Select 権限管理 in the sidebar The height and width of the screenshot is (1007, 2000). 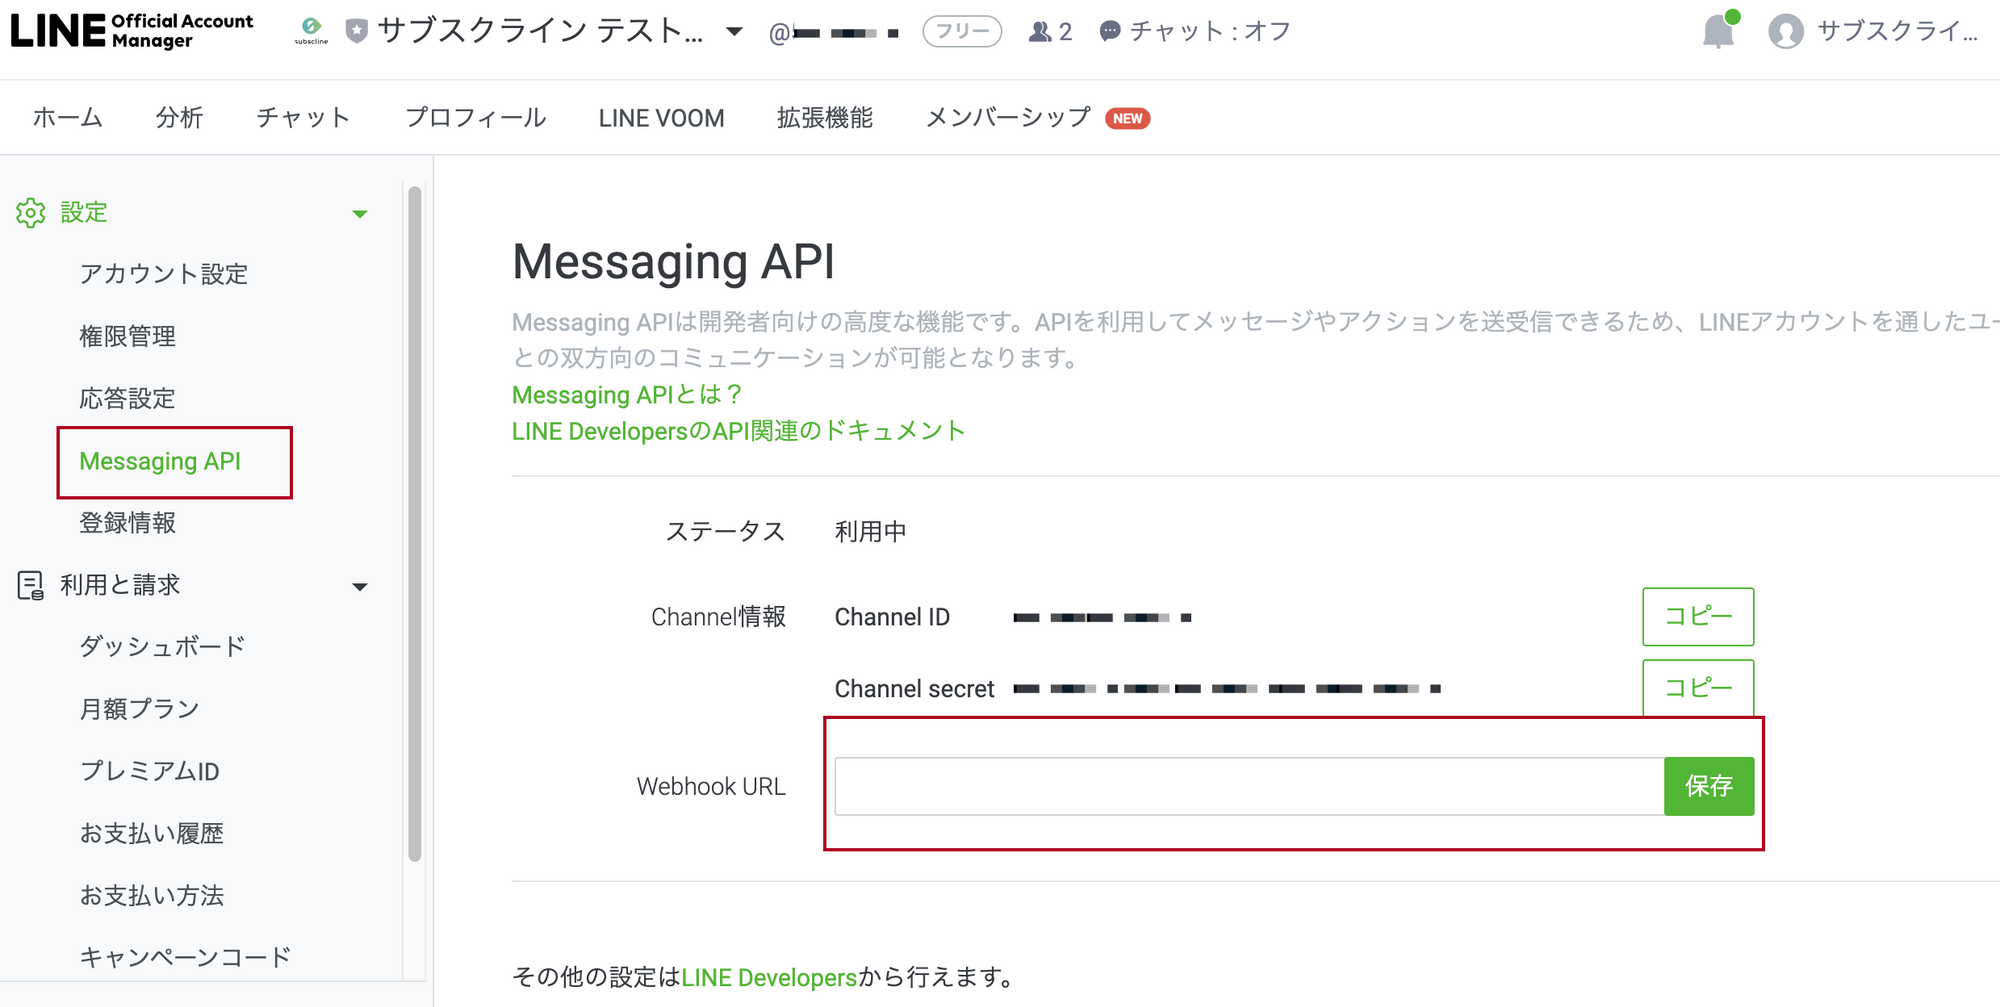128,336
